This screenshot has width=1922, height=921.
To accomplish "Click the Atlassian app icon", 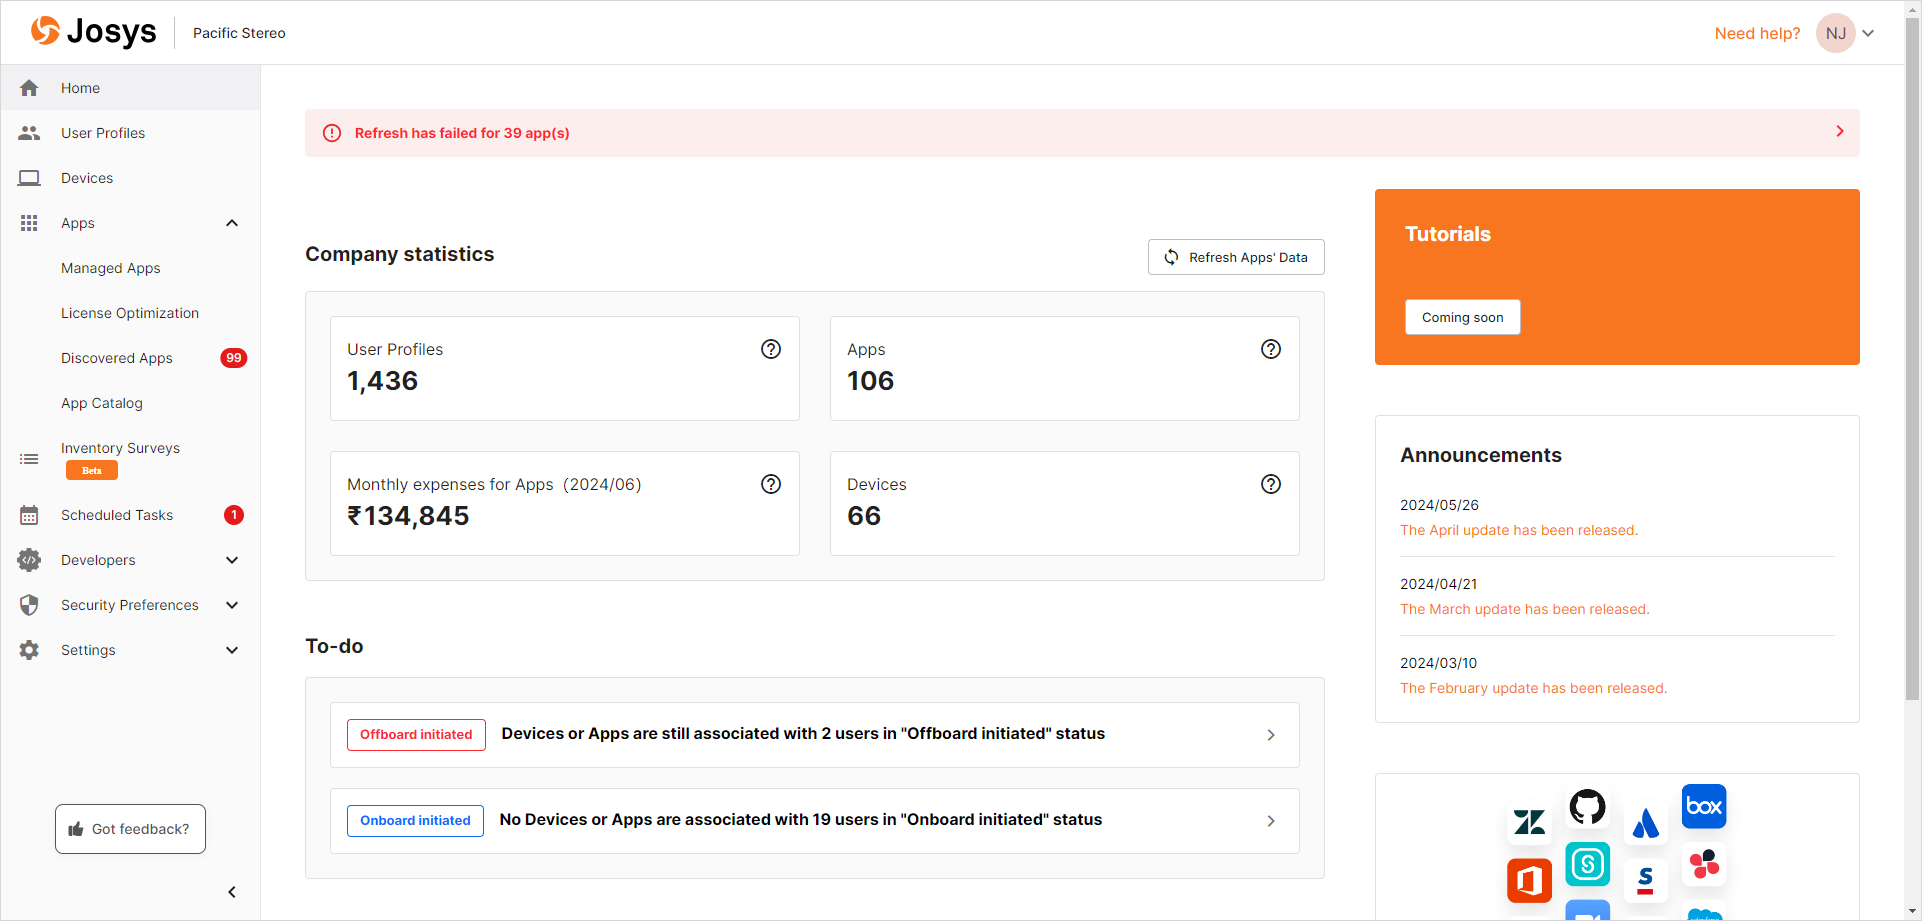I will coord(1646,822).
